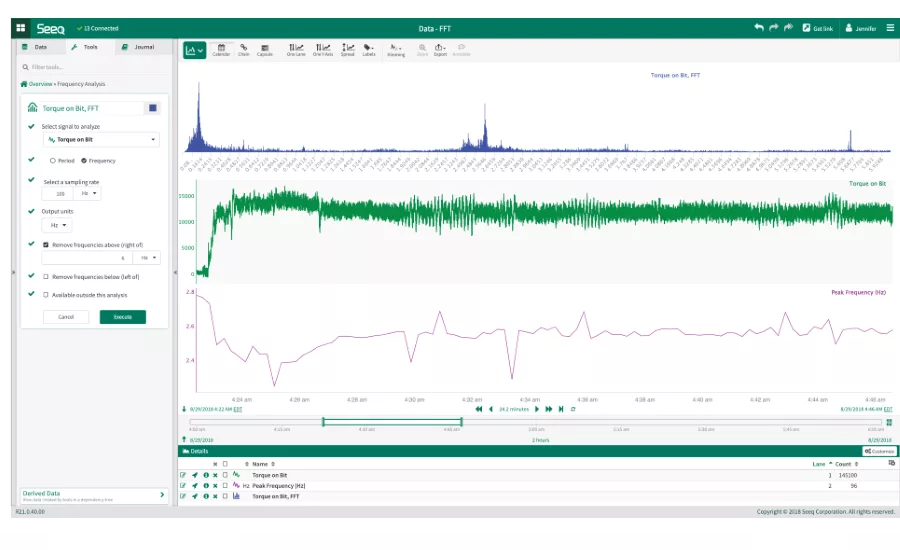Click left handle of investigate range slider
This screenshot has height=550, width=900.
[323, 422]
